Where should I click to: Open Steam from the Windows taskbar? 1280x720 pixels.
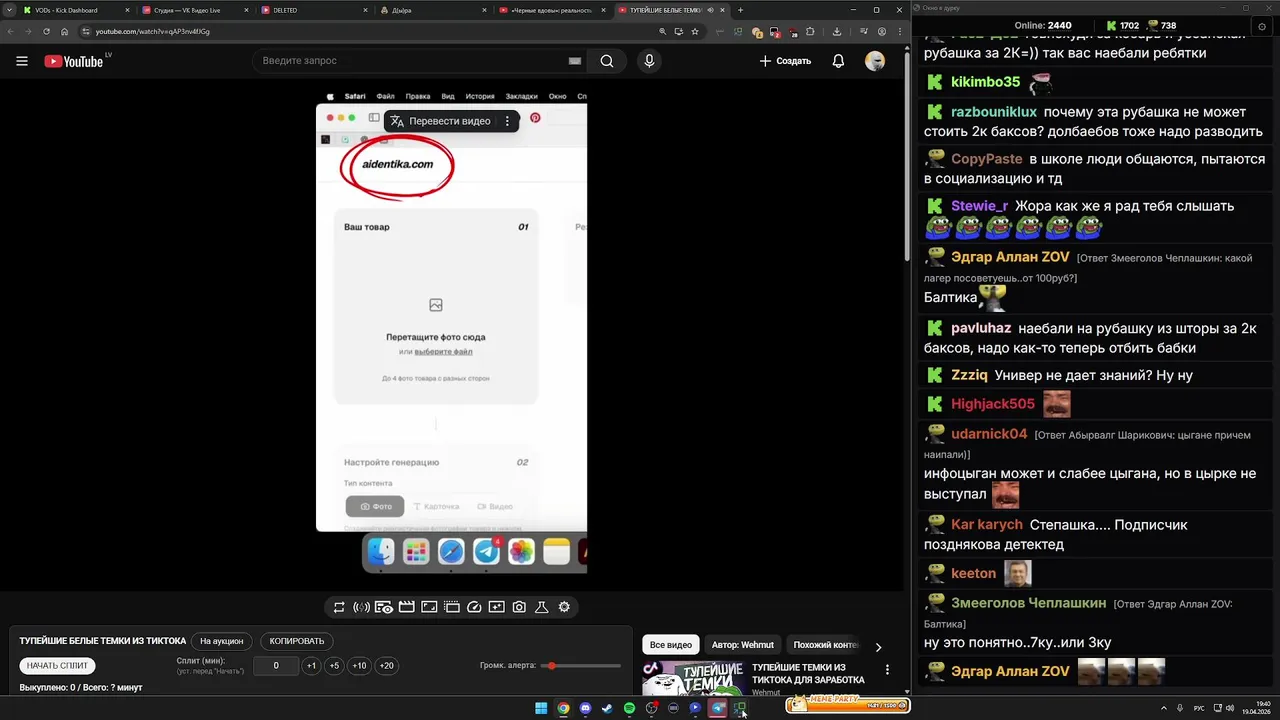(607, 708)
